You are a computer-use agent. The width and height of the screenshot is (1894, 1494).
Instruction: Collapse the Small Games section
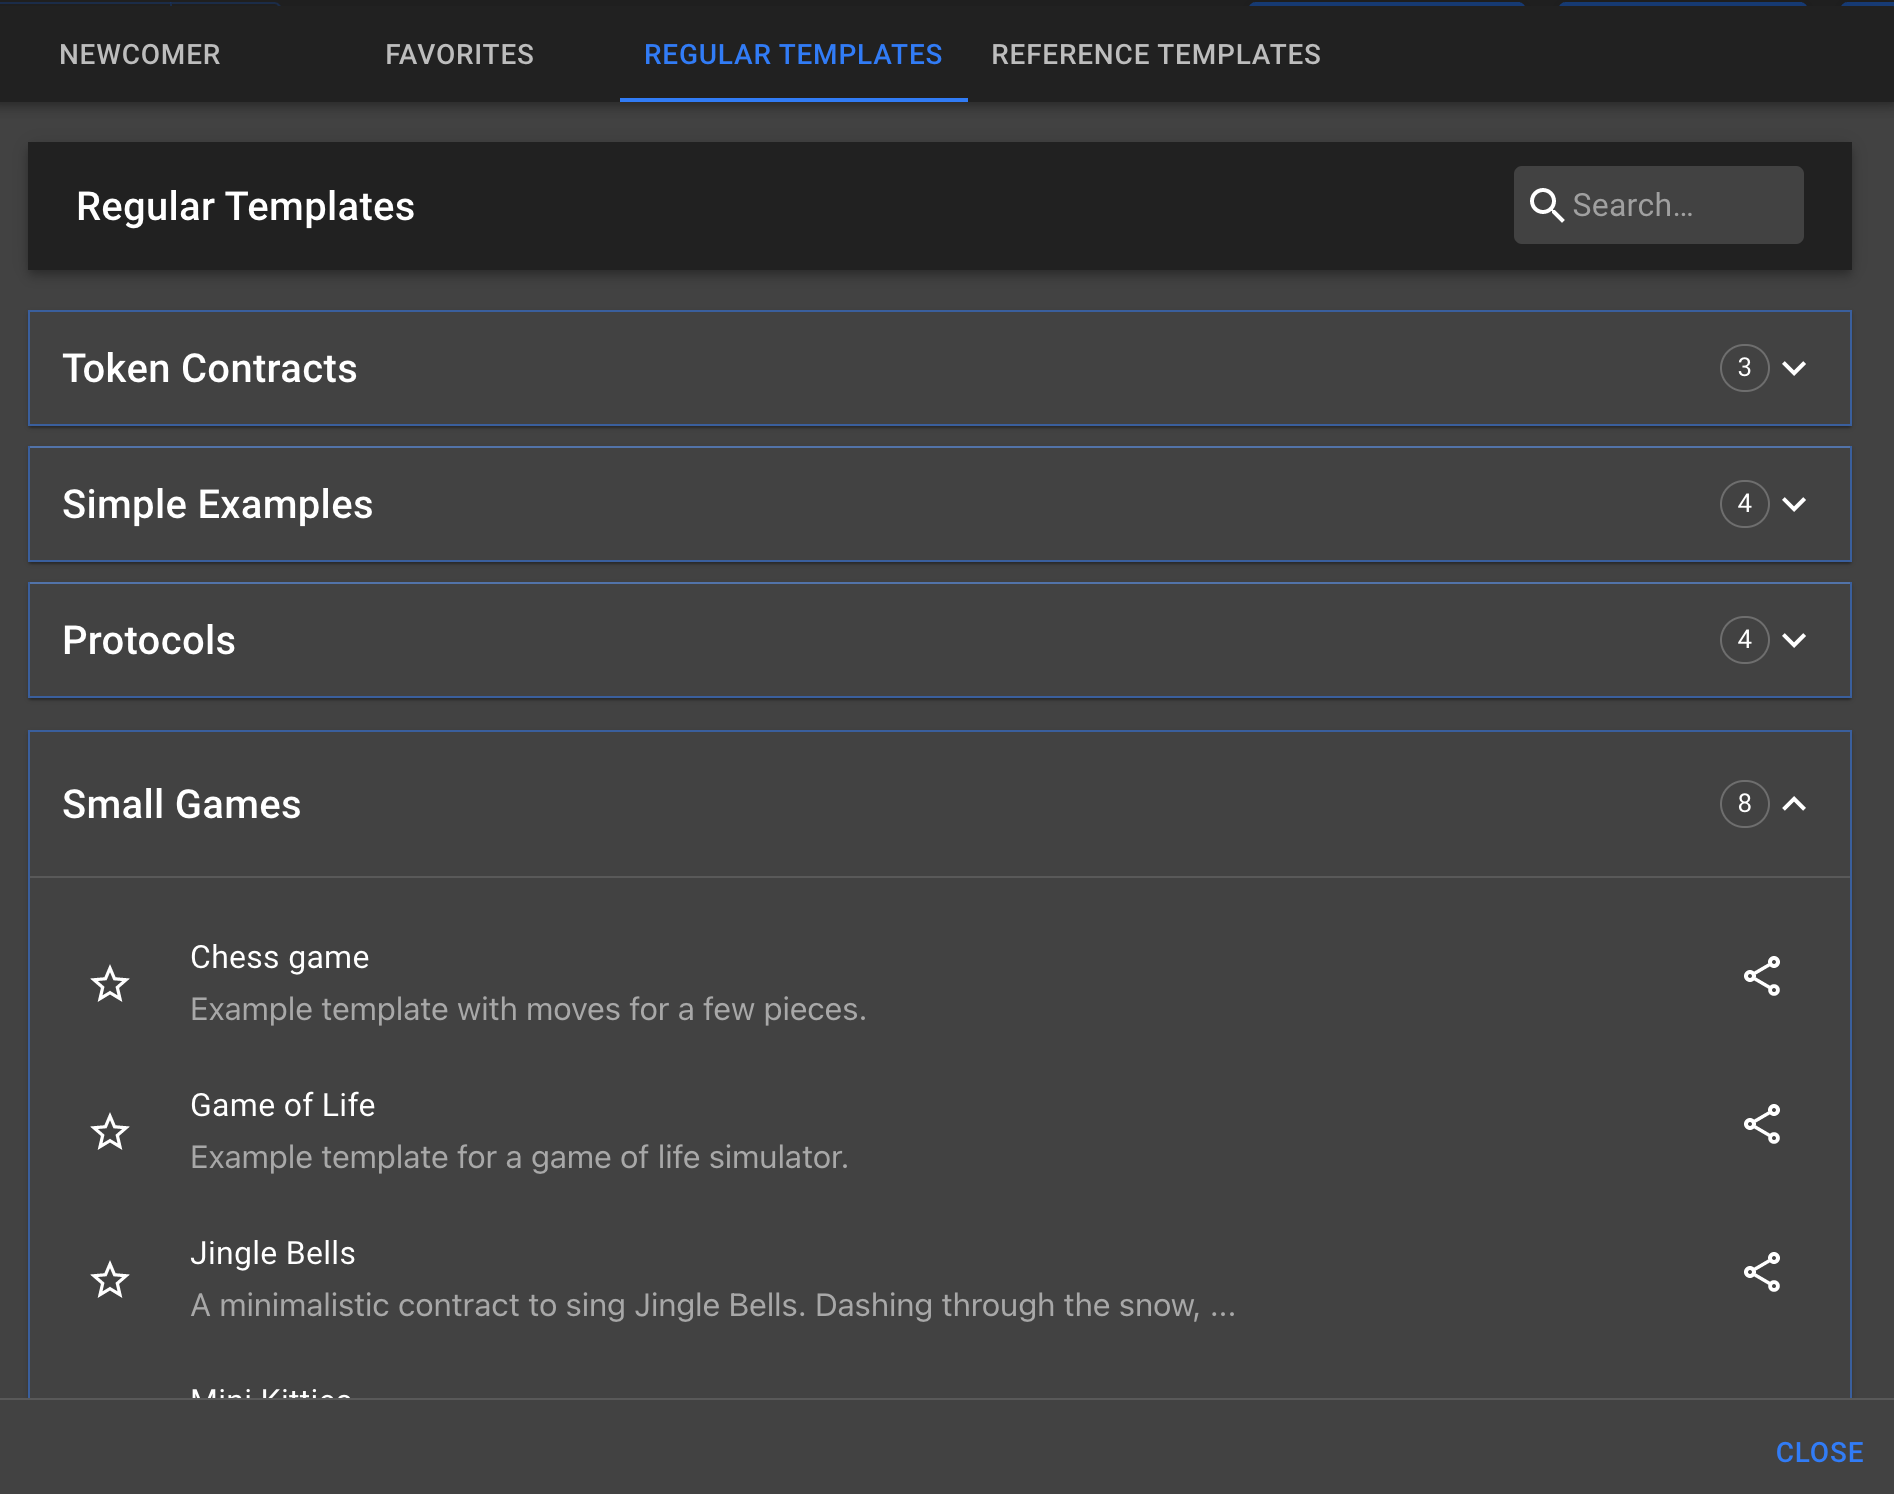1794,804
